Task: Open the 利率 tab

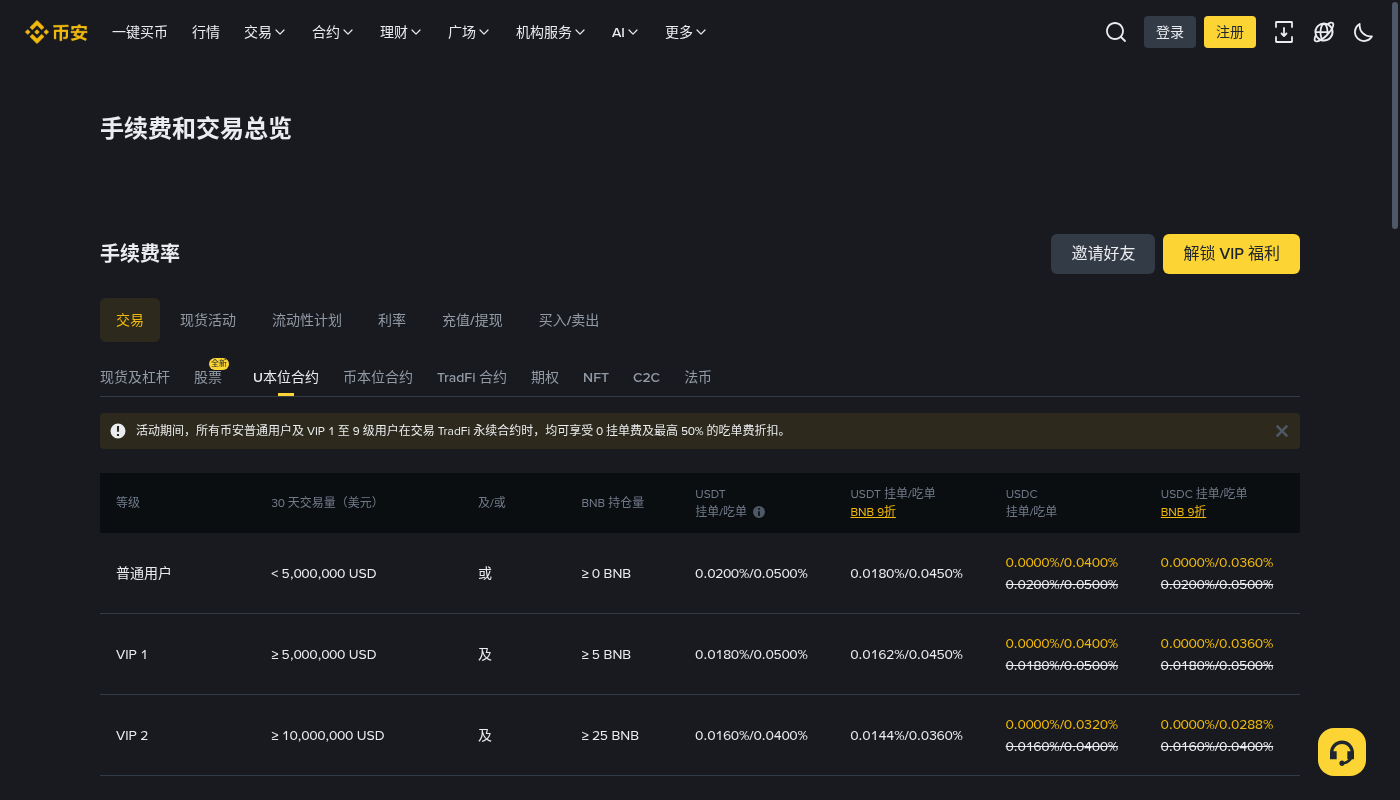Action: [392, 320]
